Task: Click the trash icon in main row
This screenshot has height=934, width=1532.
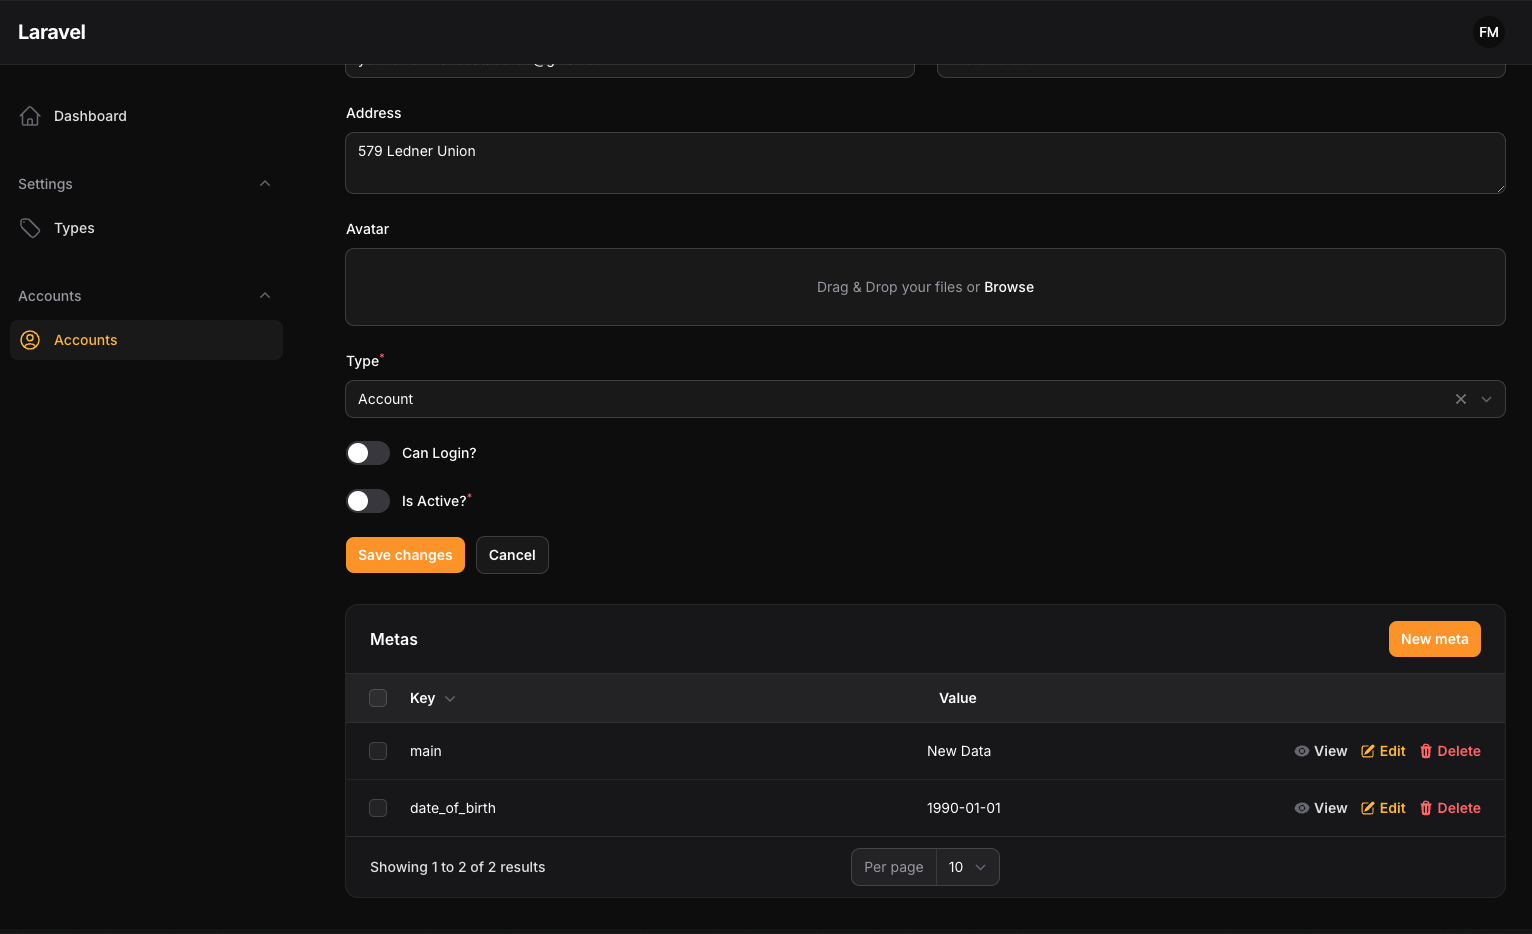Action: point(1426,751)
